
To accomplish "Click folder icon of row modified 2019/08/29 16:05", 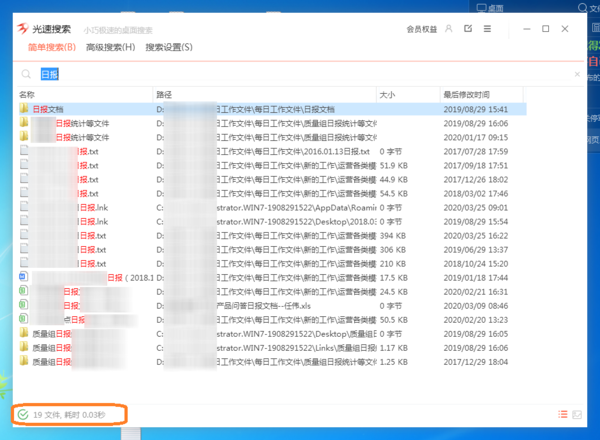I will 24,333.
